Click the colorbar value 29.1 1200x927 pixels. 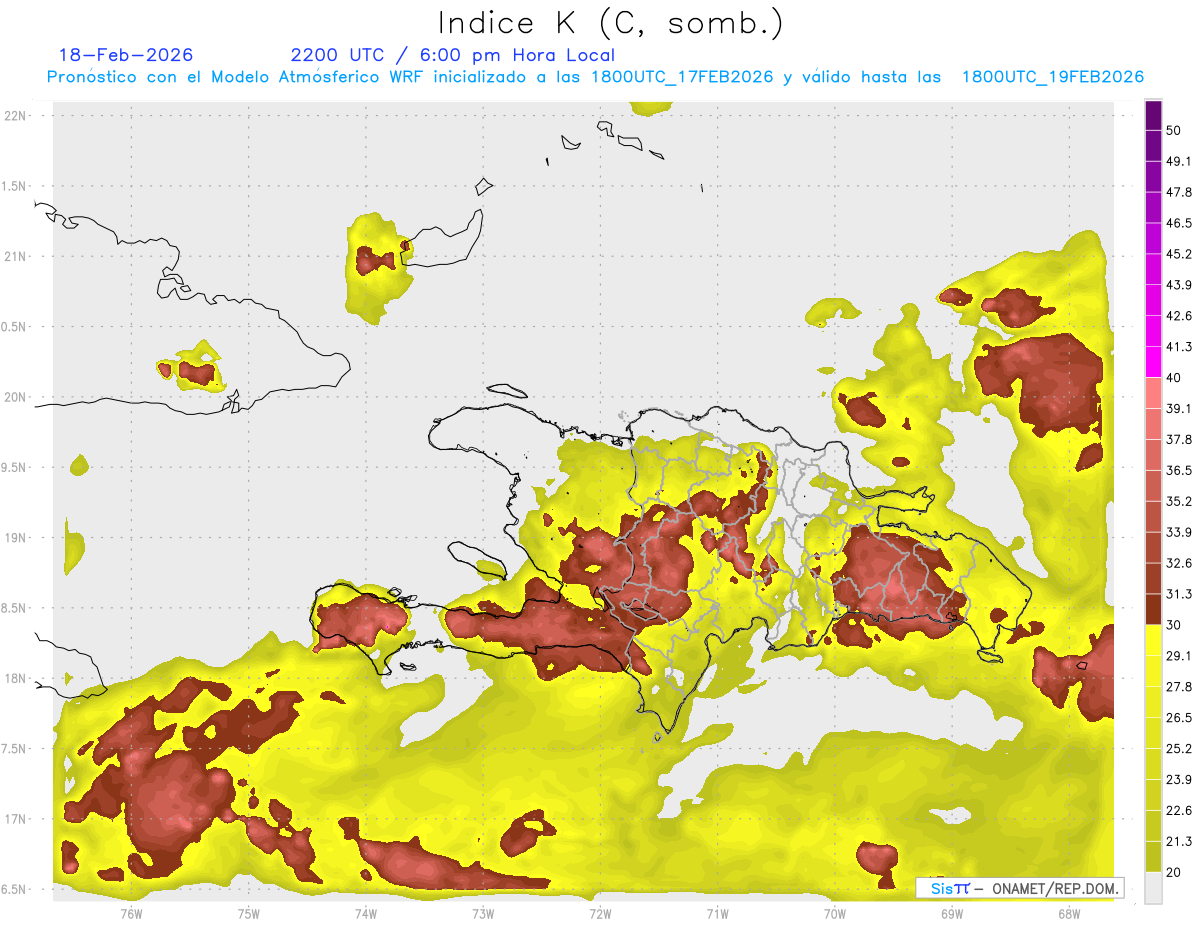(x=1178, y=656)
